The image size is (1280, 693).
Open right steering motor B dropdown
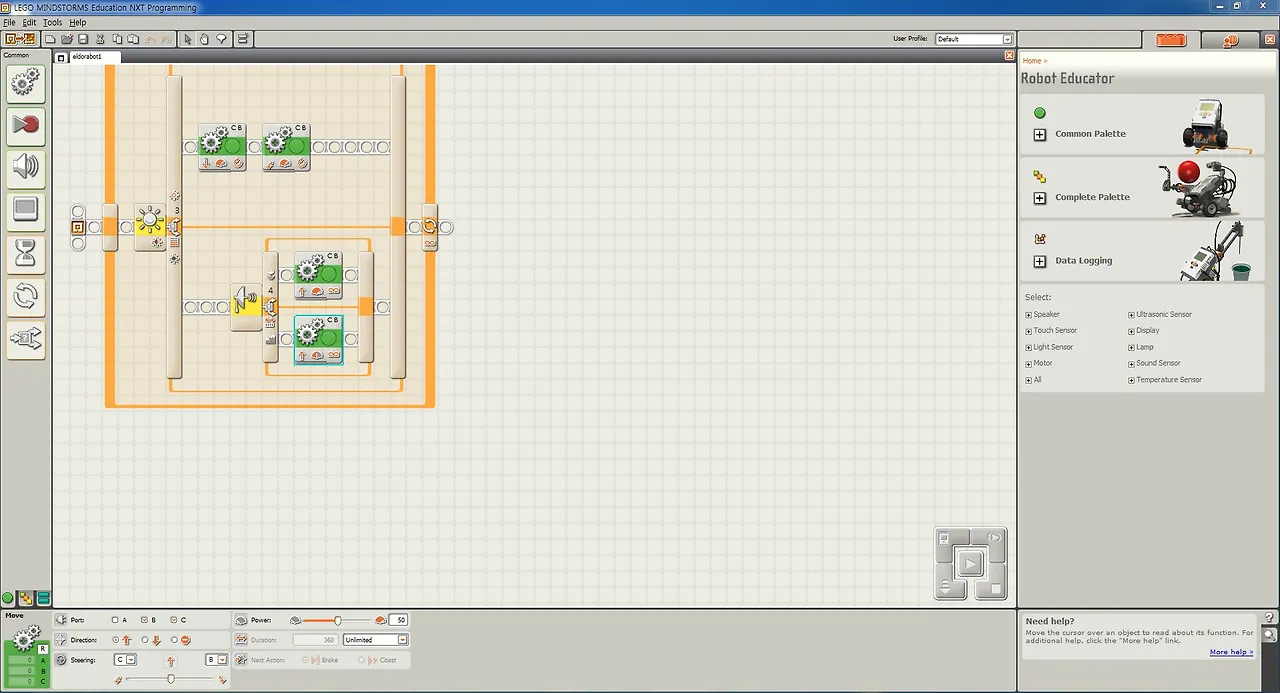click(x=217, y=660)
